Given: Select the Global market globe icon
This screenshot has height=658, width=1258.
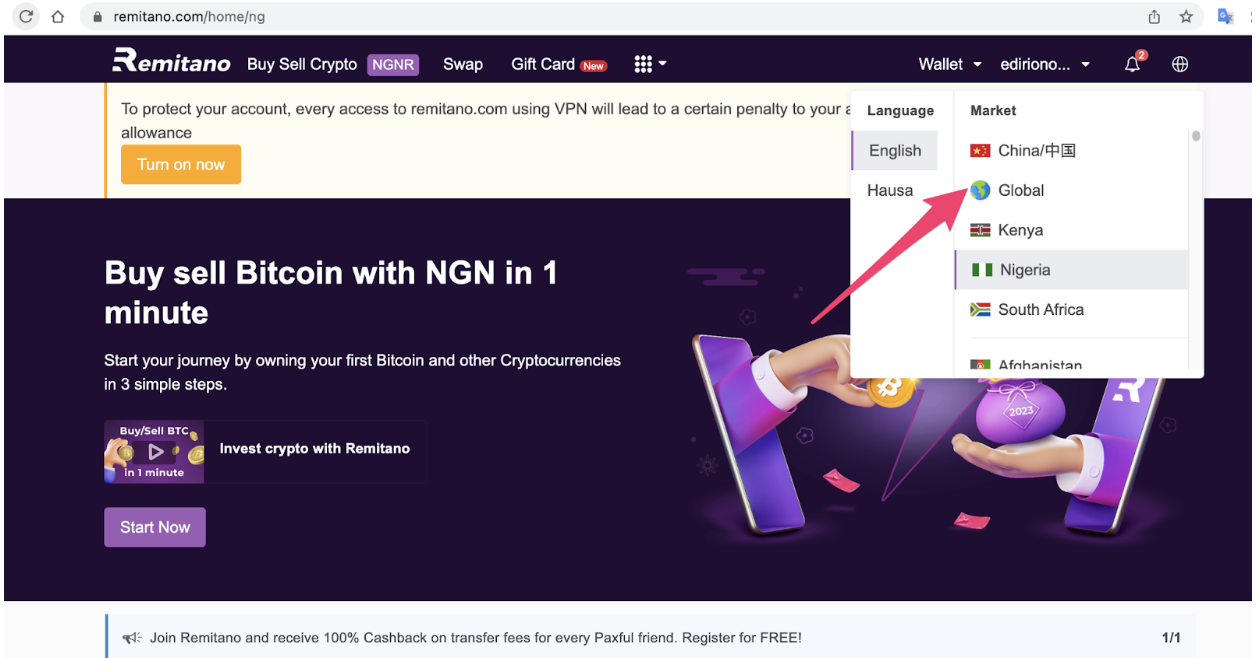Looking at the screenshot, I should coord(981,190).
